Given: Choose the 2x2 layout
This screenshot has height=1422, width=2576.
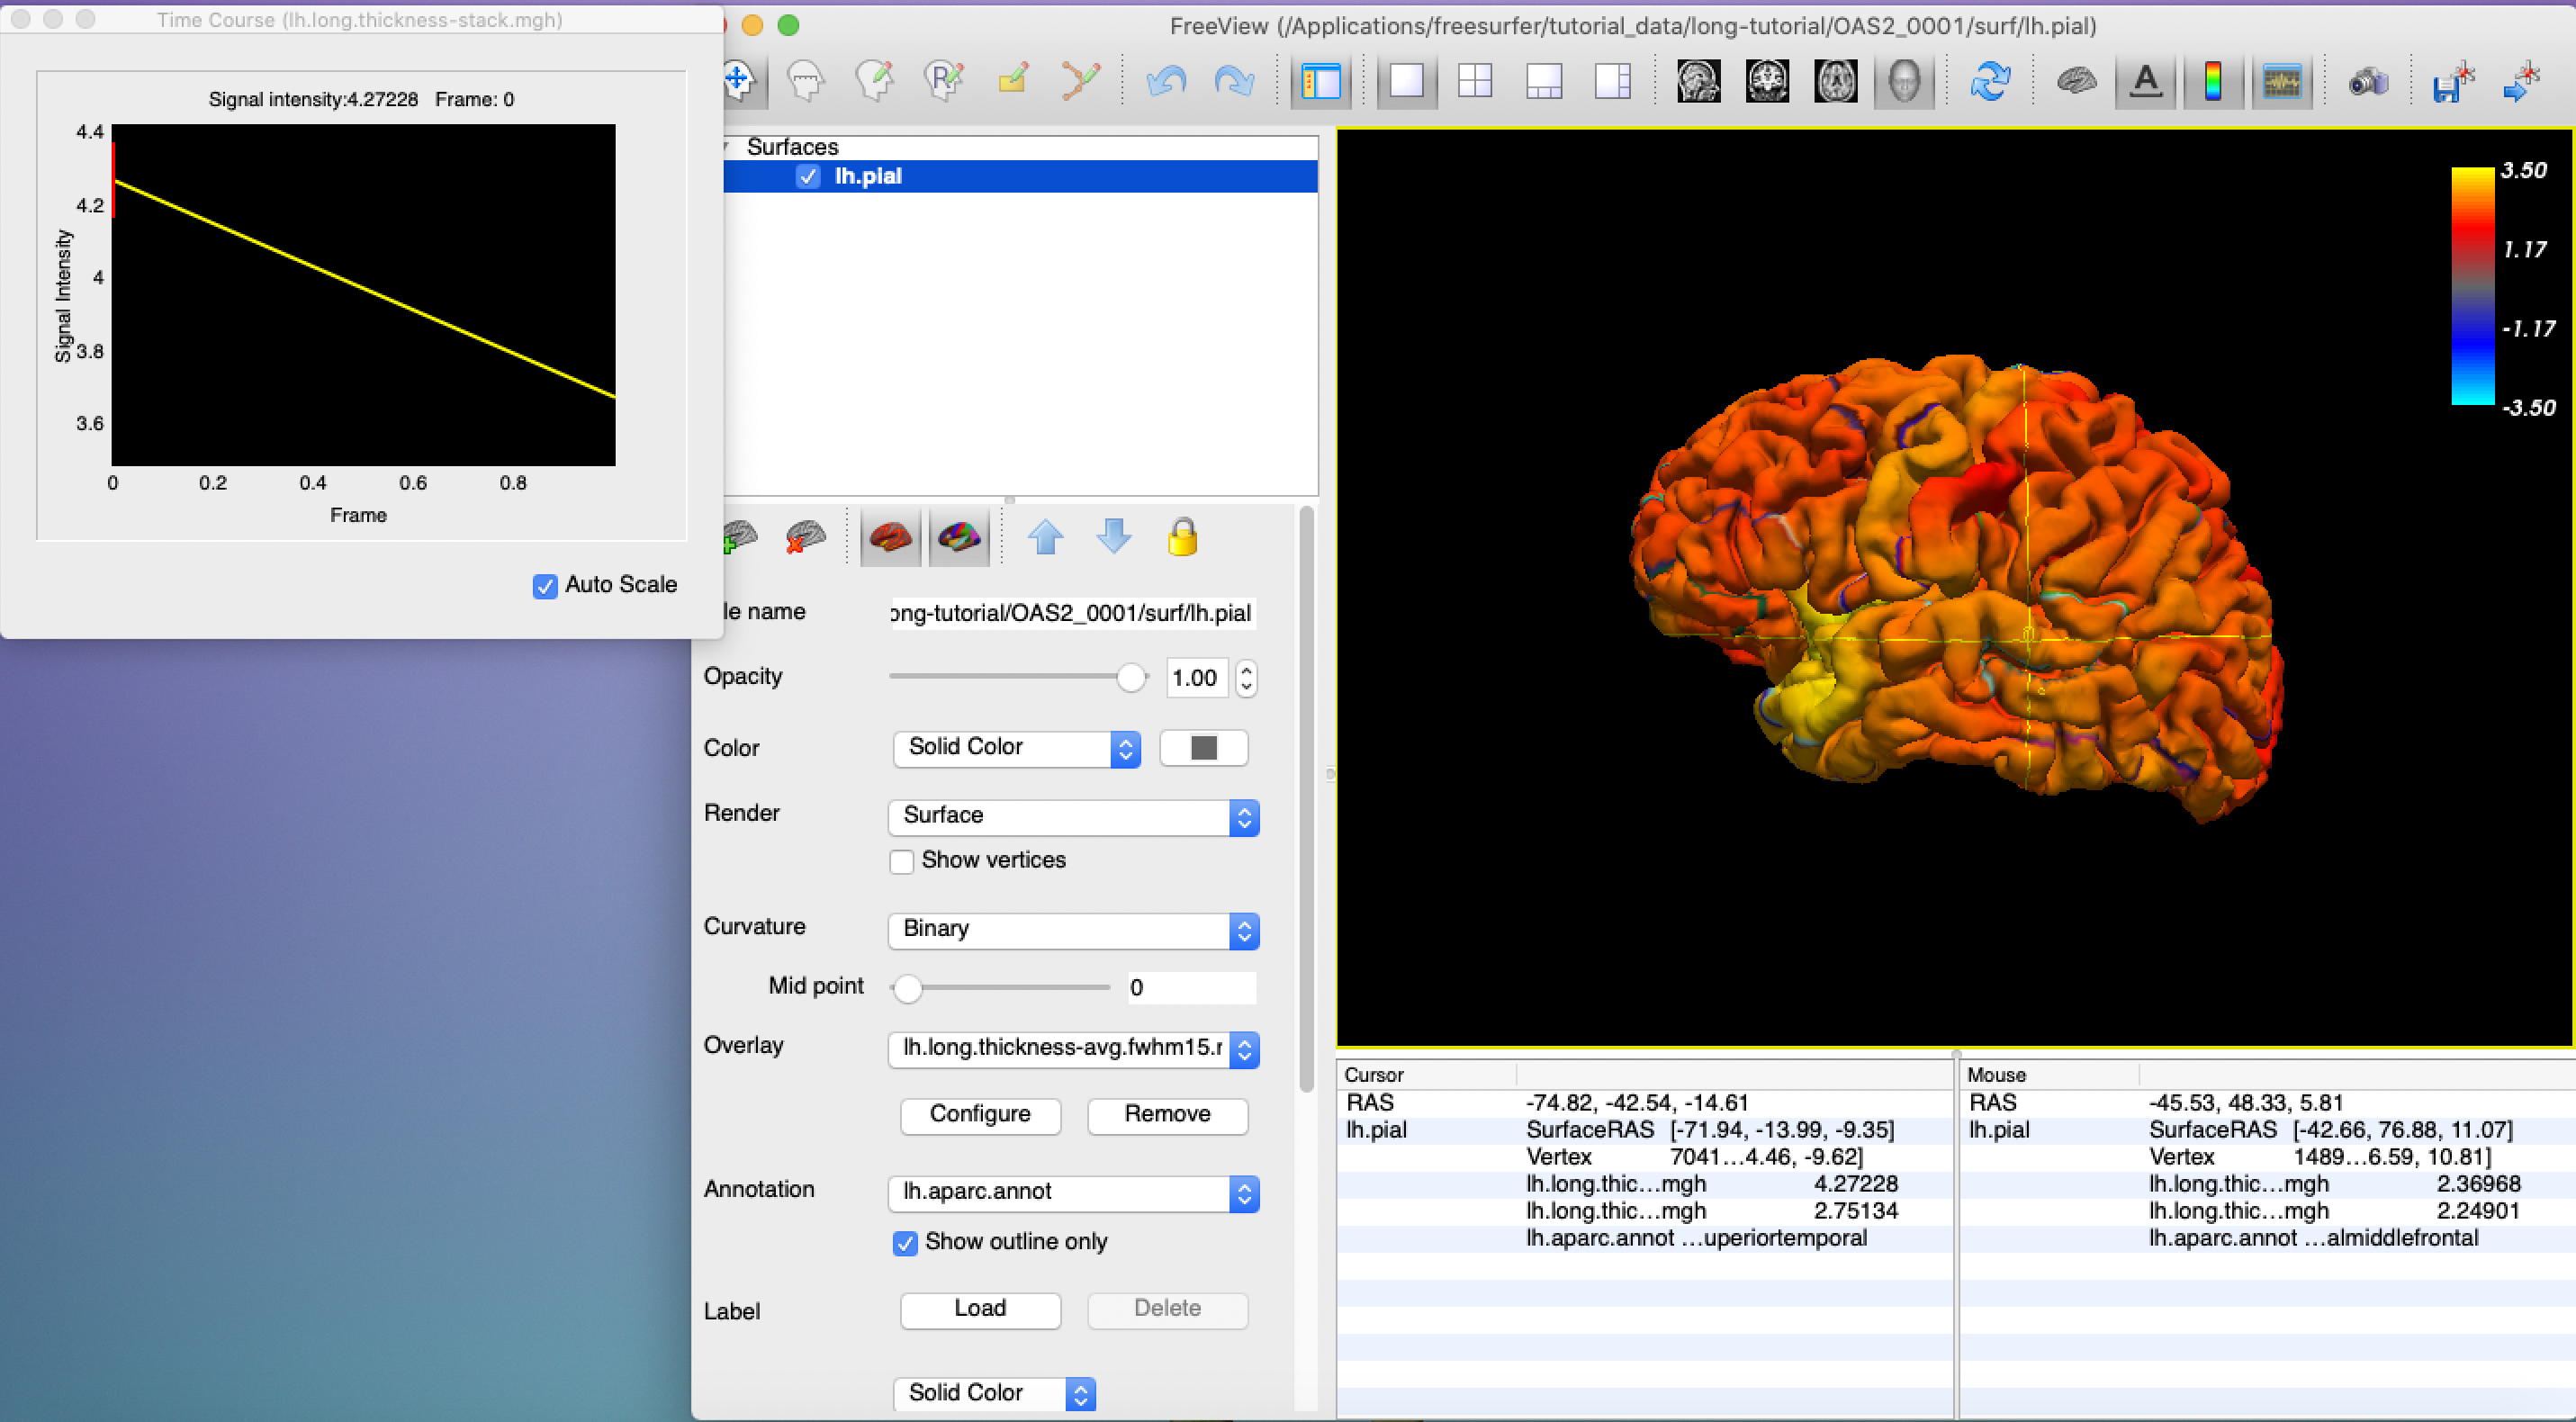Looking at the screenshot, I should (x=1475, y=81).
